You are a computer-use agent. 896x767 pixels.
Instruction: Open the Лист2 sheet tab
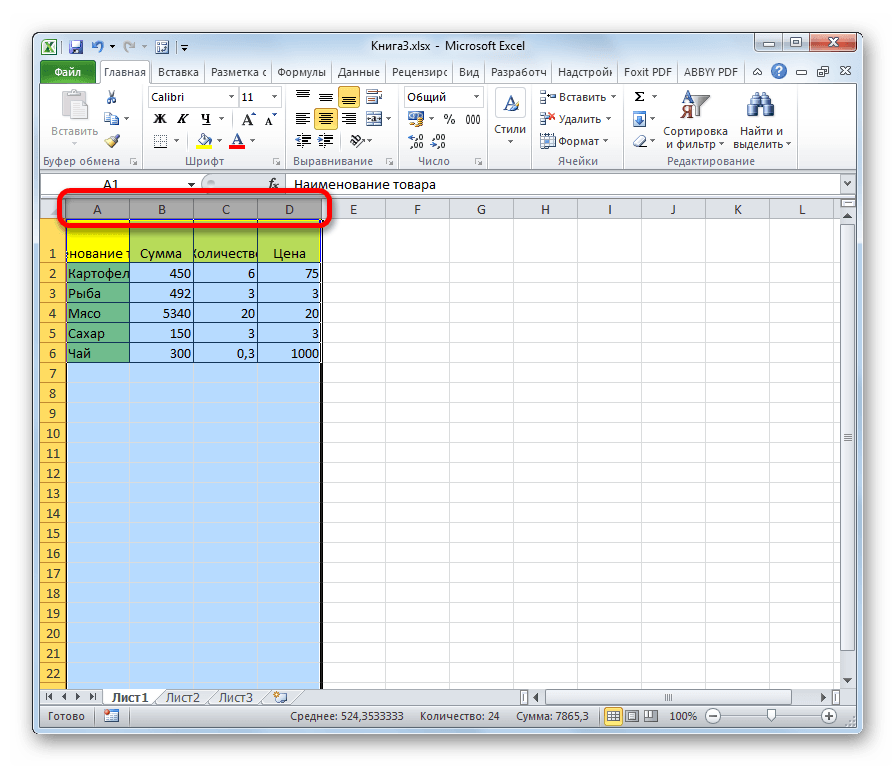(182, 697)
